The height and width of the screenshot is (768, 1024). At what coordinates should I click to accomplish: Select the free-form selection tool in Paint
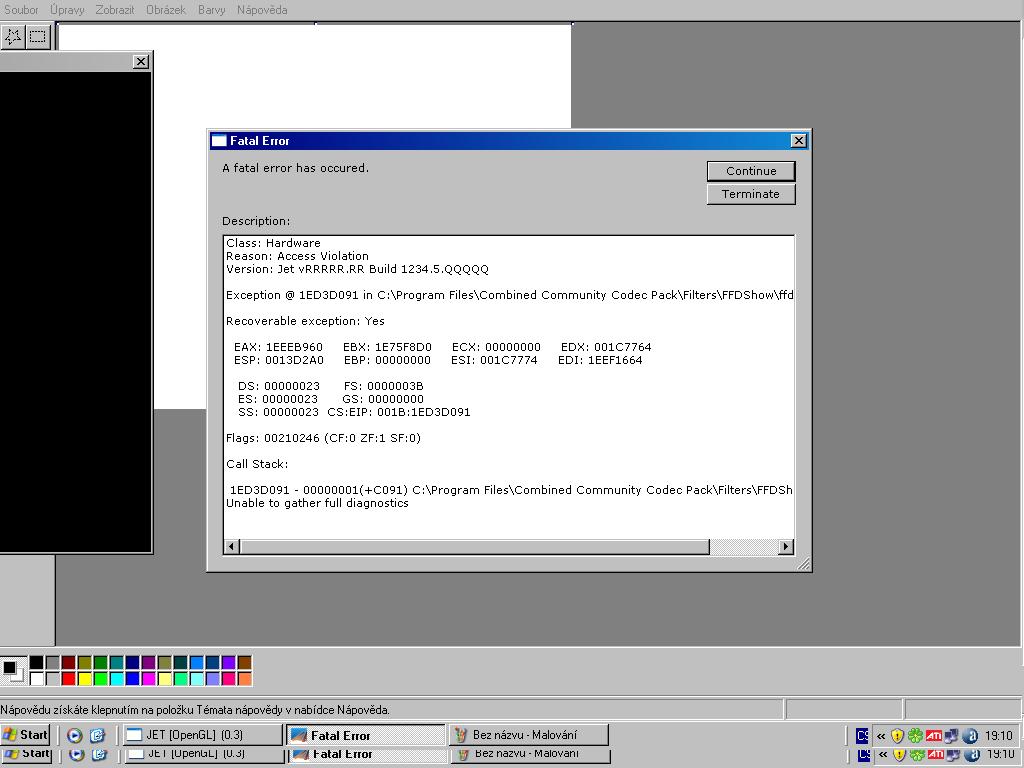pyautogui.click(x=13, y=37)
